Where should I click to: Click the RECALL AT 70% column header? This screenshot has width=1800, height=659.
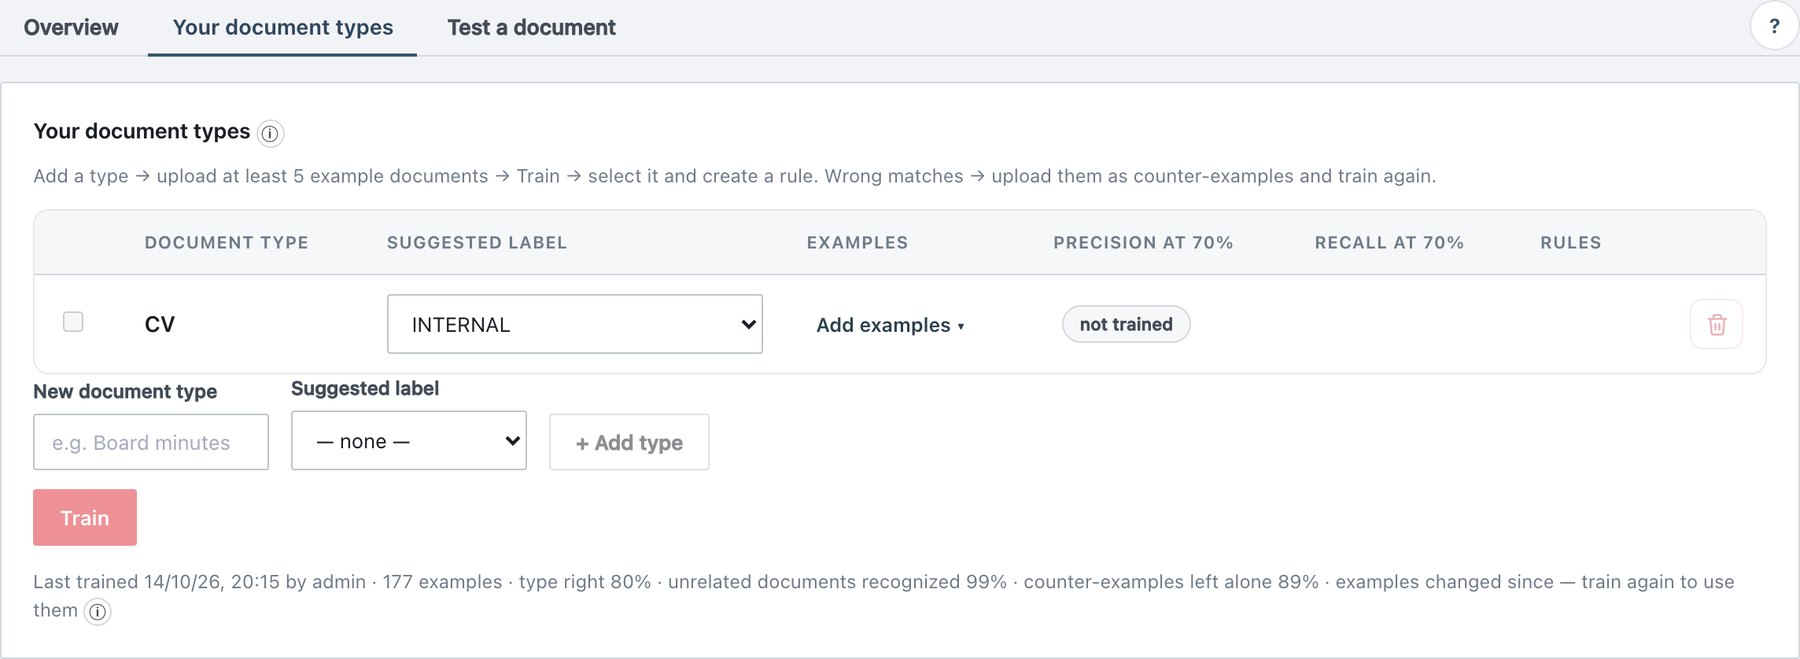pos(1389,242)
